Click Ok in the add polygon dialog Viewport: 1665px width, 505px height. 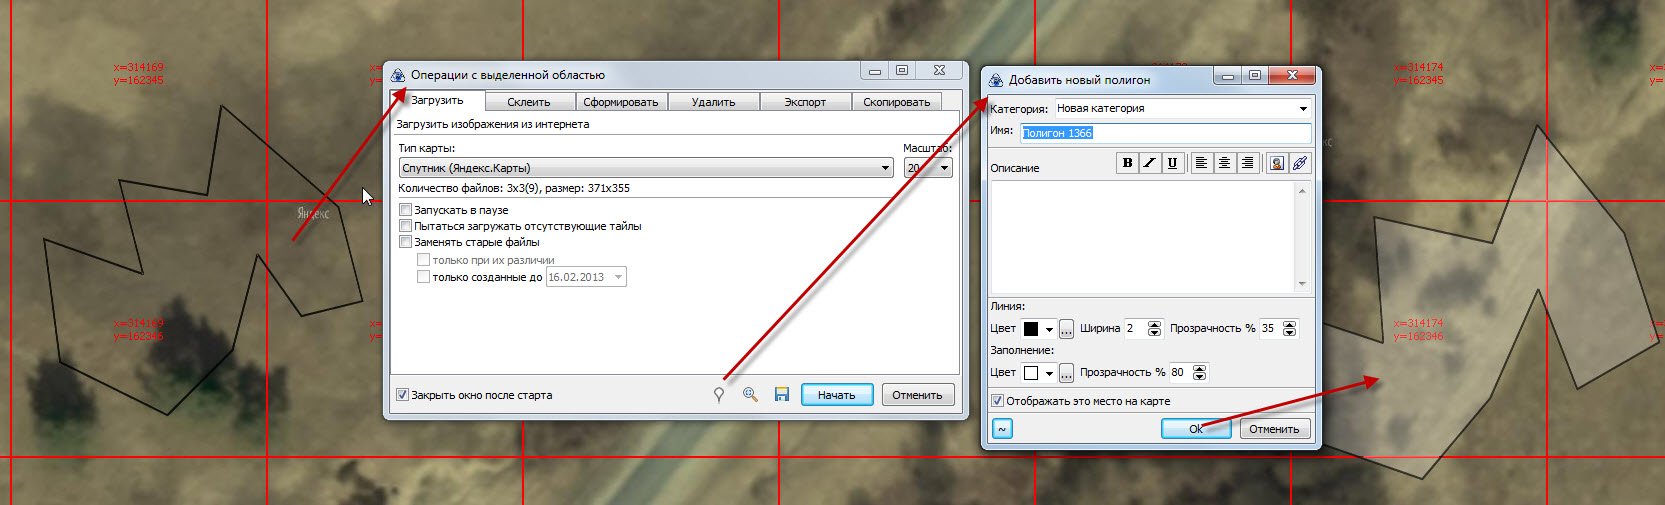pos(1196,429)
